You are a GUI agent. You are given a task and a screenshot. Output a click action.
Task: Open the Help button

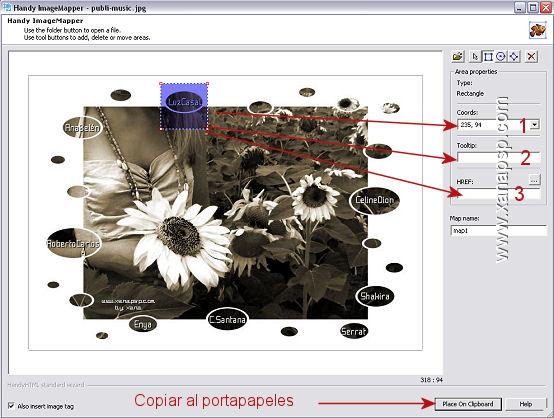coord(525,404)
